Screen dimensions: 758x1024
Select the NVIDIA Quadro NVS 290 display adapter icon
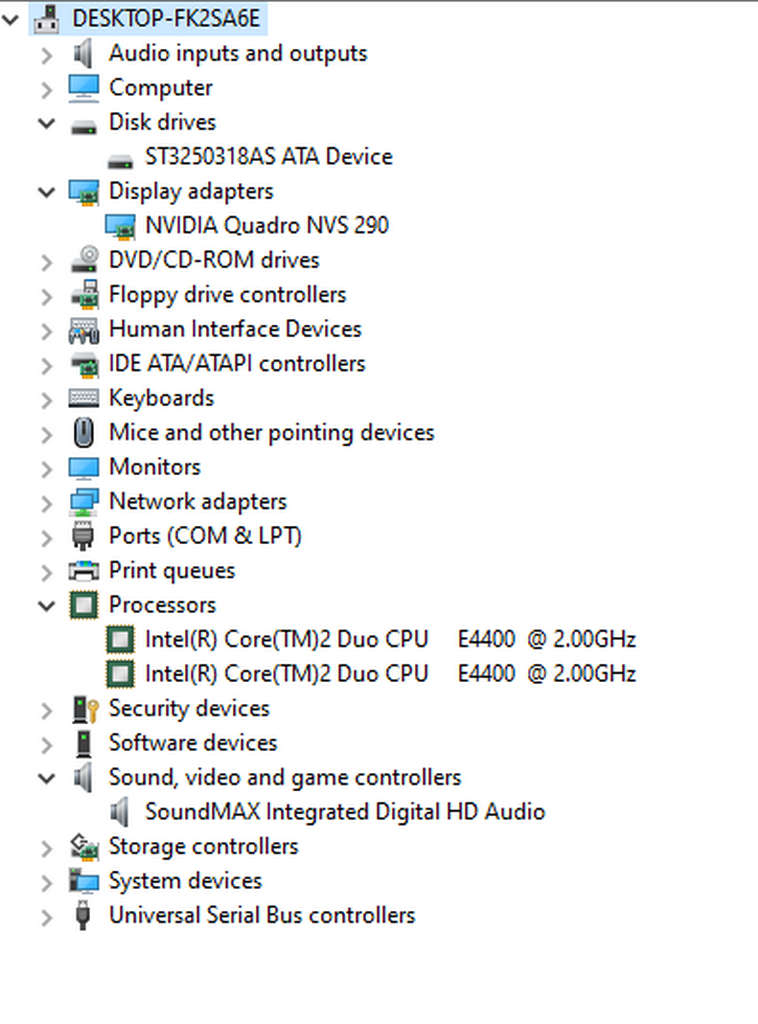121,226
